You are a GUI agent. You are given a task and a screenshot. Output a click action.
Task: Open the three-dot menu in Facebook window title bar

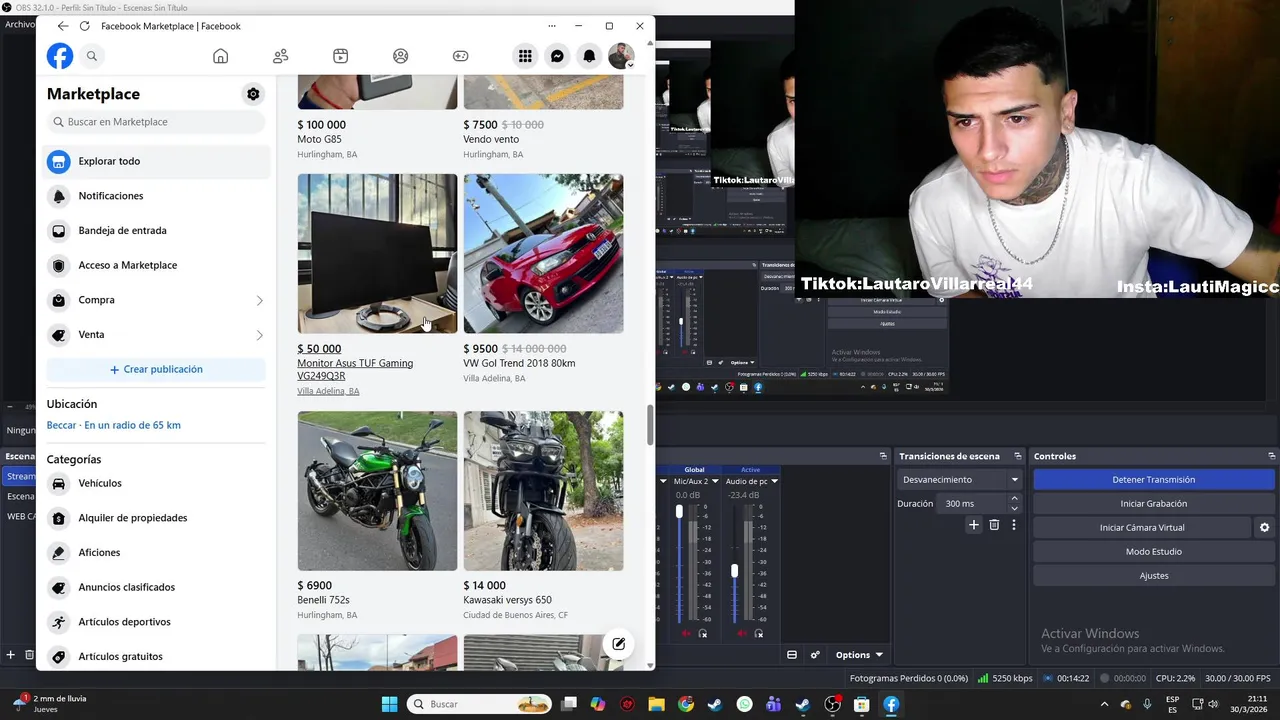552,26
